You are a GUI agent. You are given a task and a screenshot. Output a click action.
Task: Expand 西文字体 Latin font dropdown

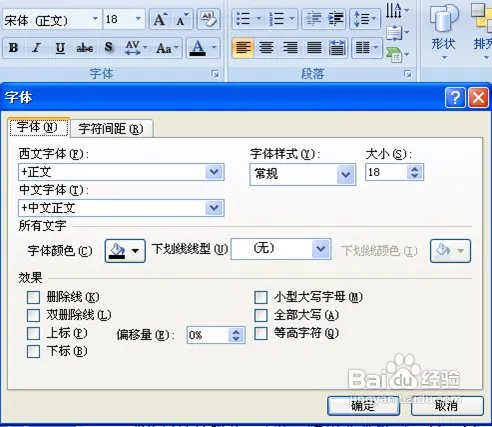pyautogui.click(x=214, y=172)
